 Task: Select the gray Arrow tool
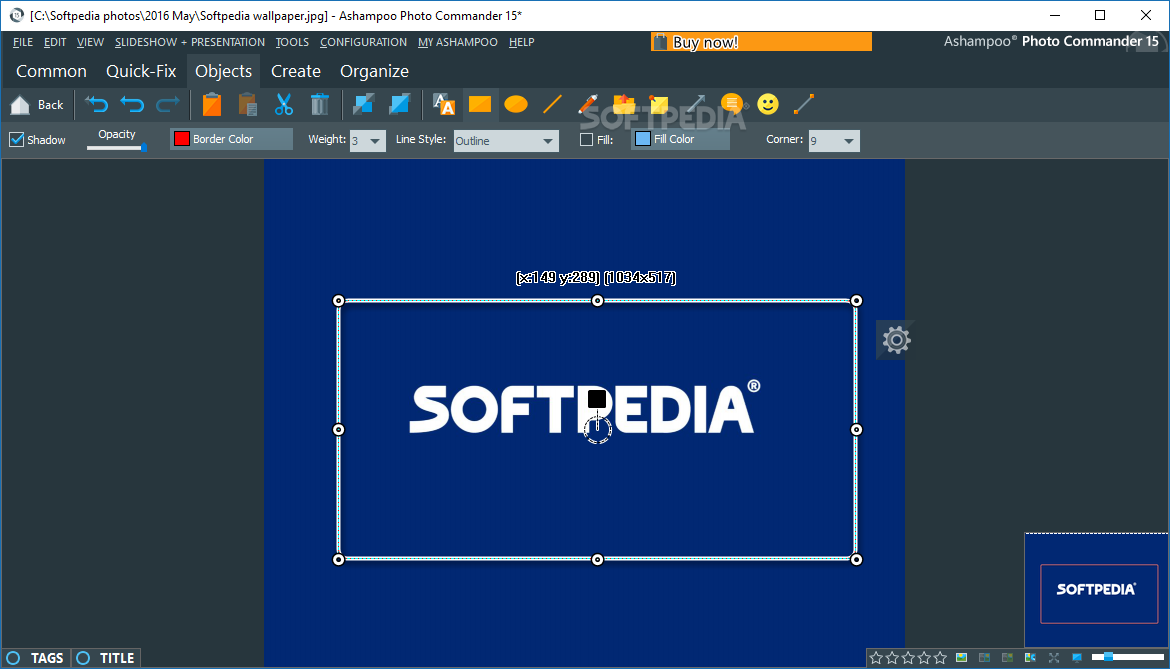(695, 104)
